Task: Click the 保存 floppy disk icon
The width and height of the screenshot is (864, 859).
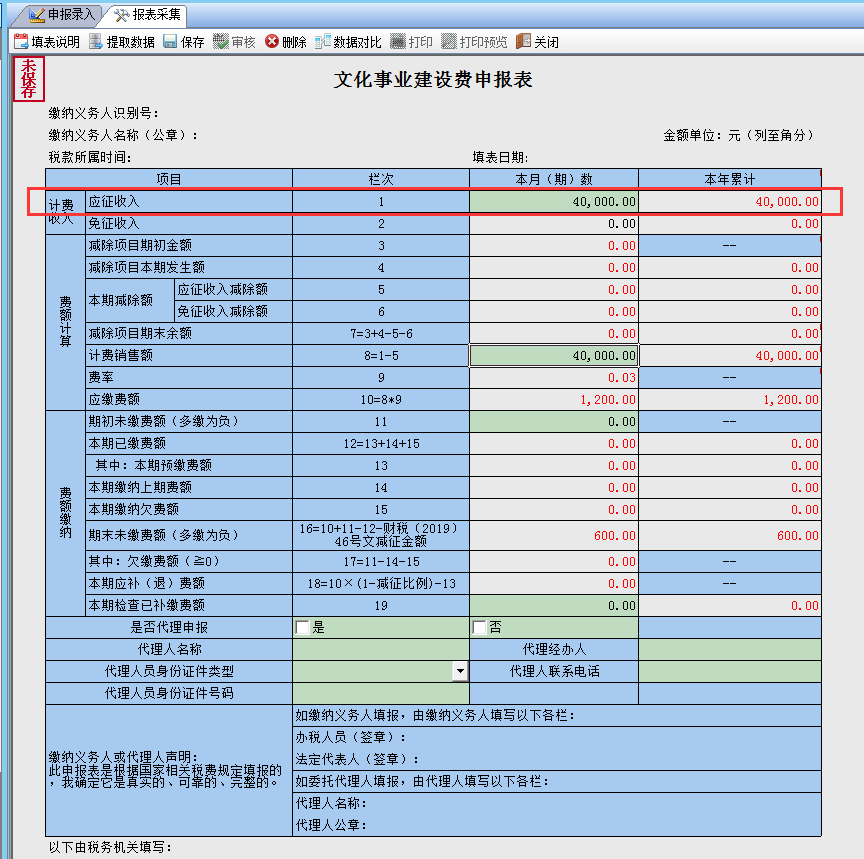Action: pyautogui.click(x=170, y=41)
